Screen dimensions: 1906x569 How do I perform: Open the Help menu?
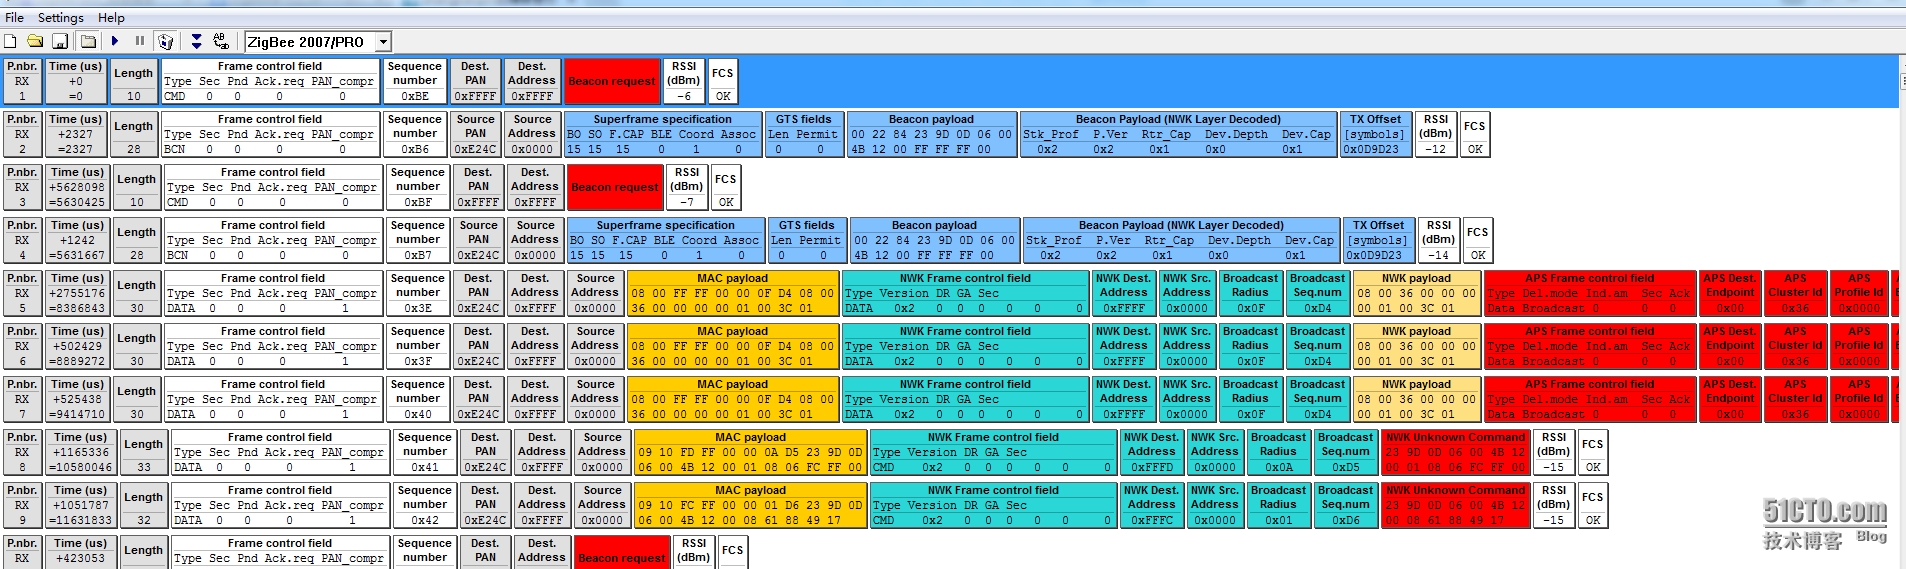click(111, 17)
